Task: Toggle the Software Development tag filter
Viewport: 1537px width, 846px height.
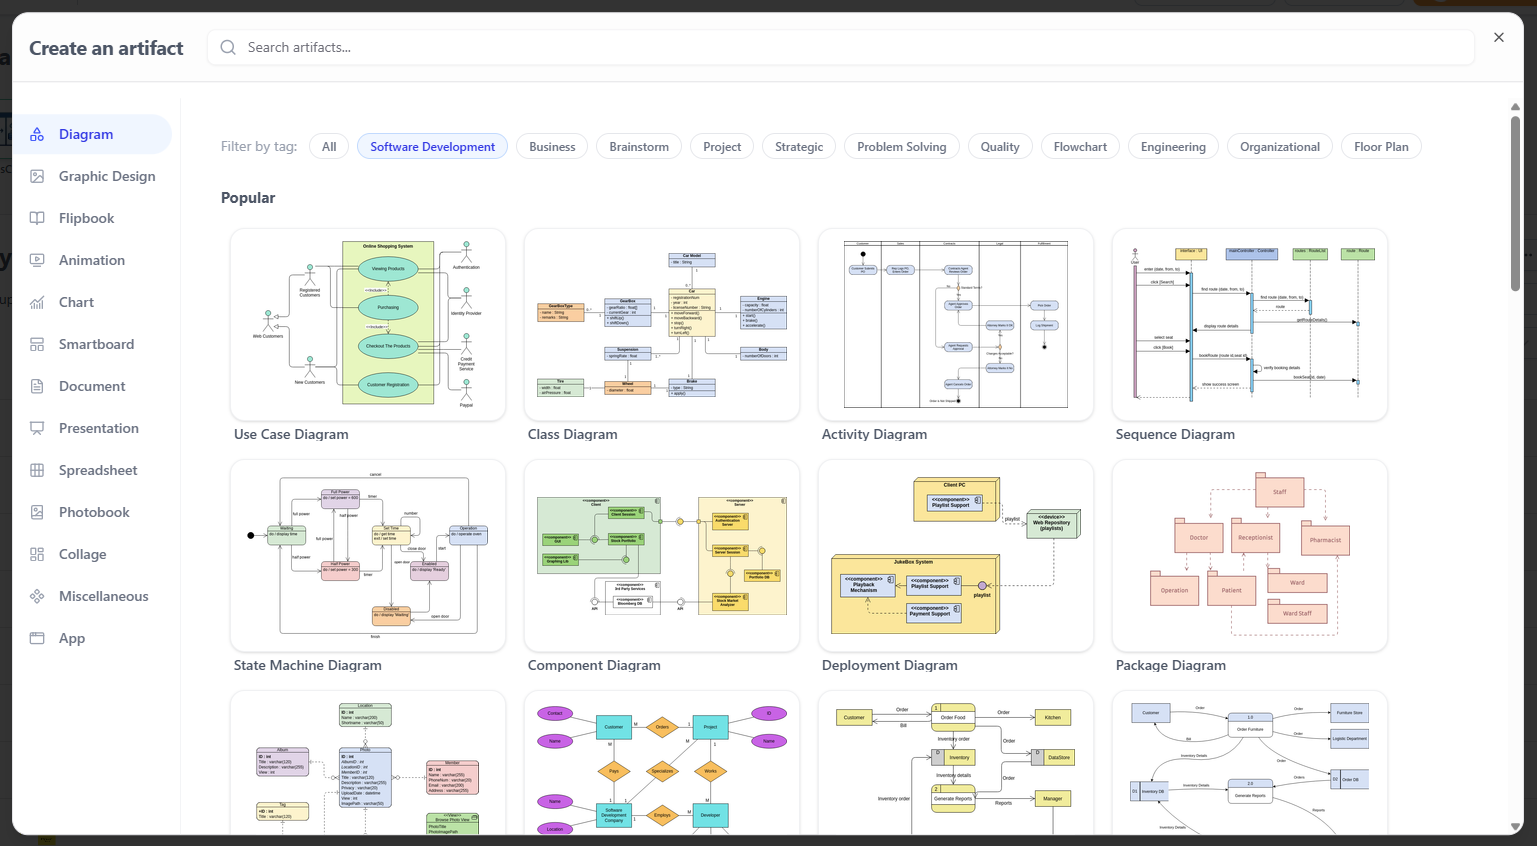Action: [432, 146]
